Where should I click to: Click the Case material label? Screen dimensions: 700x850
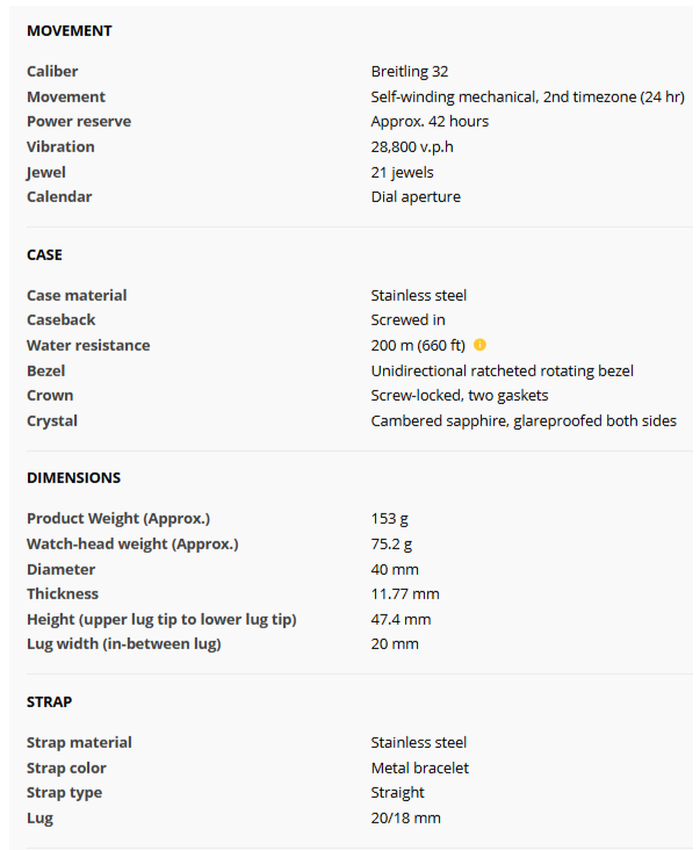(x=76, y=295)
